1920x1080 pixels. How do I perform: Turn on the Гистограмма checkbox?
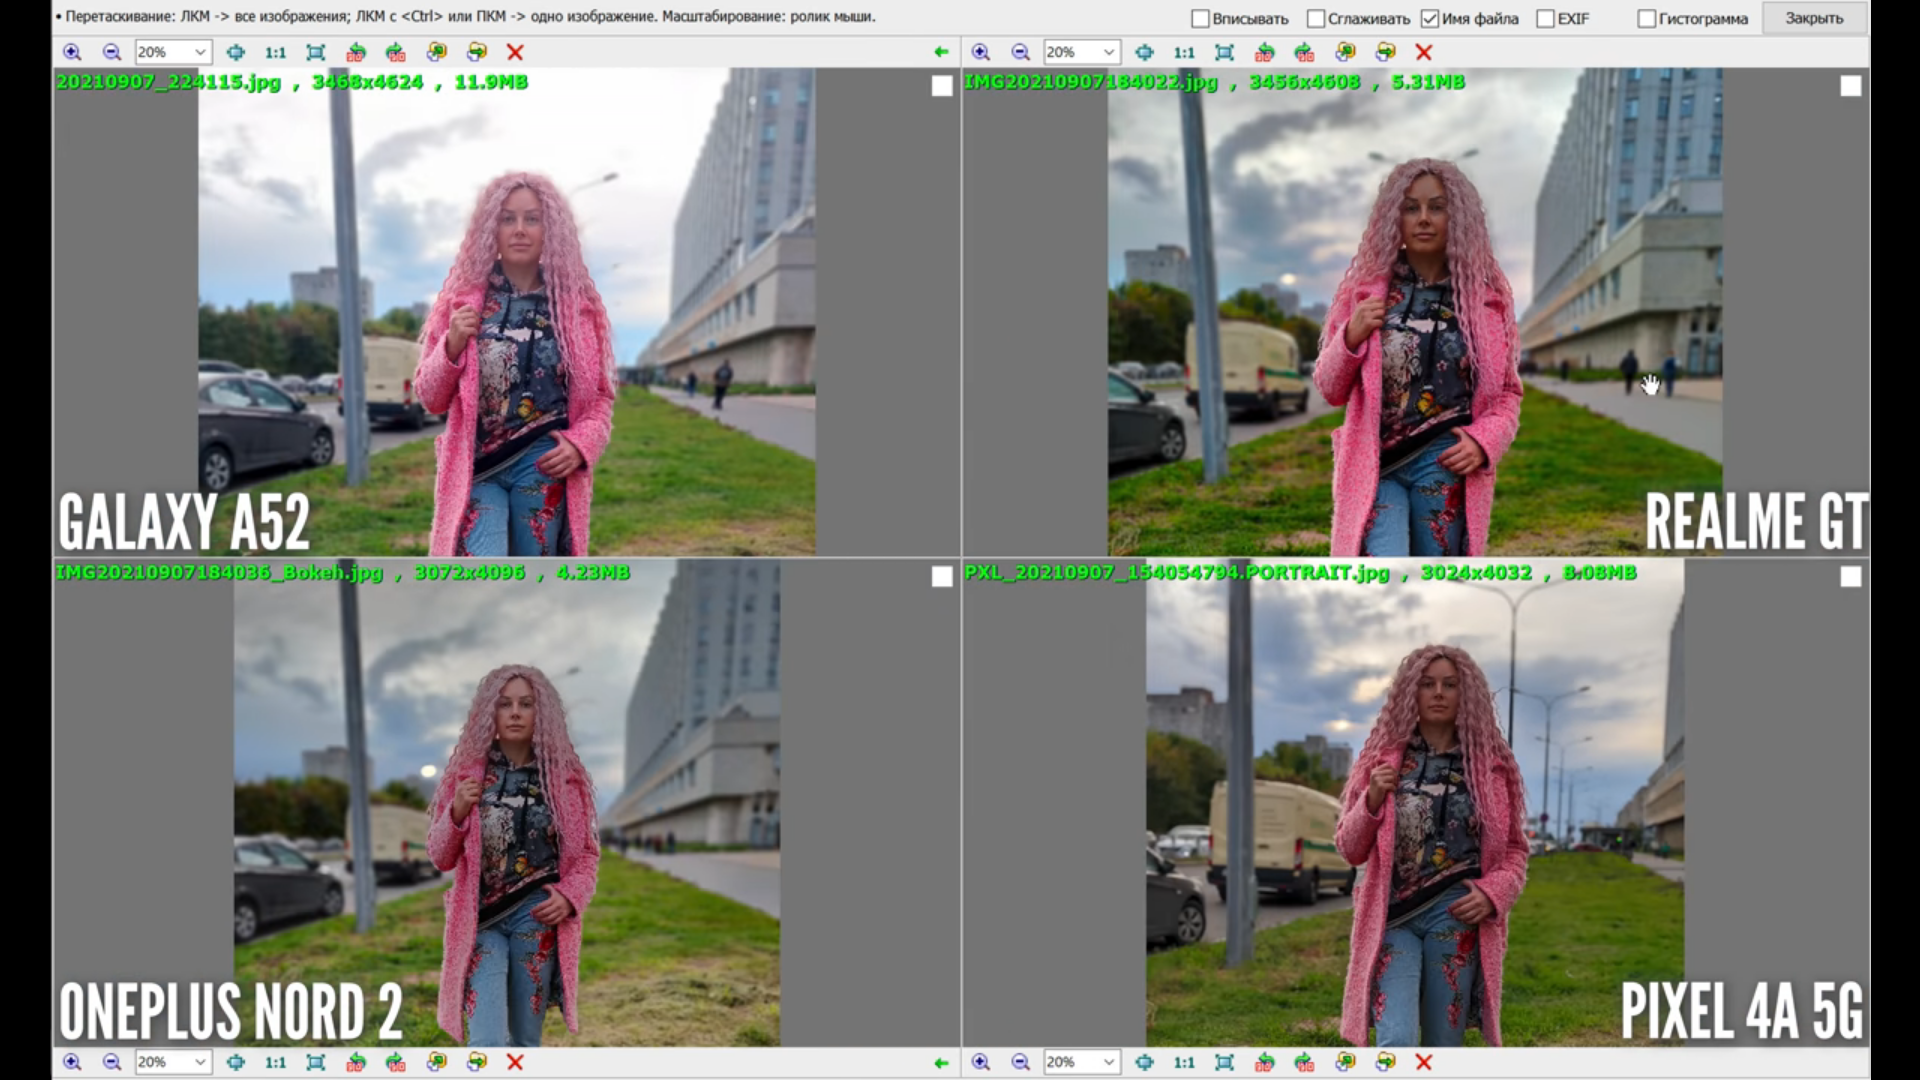(x=1646, y=19)
